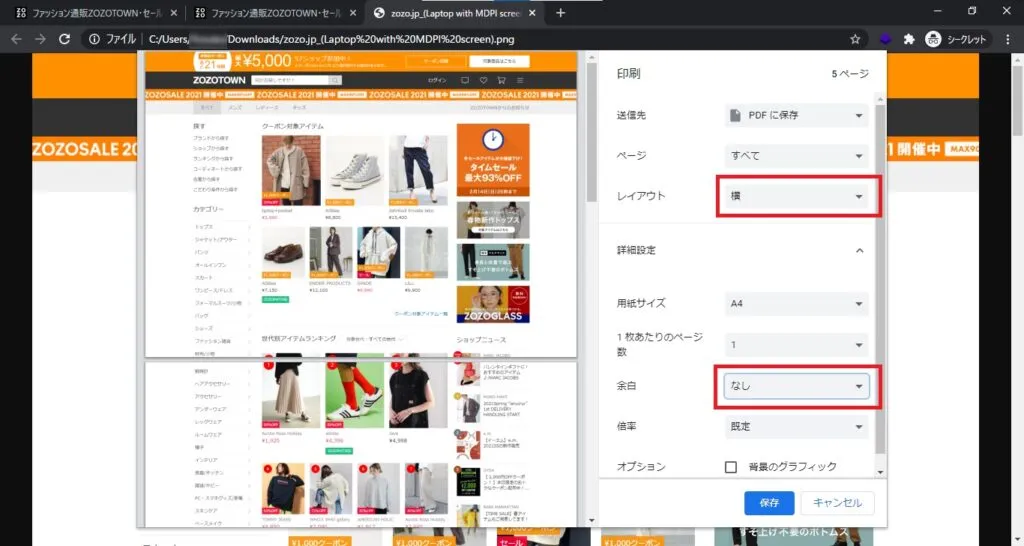Click the 5ページ page count text
Screen dimensions: 1024x546
(x=850, y=74)
